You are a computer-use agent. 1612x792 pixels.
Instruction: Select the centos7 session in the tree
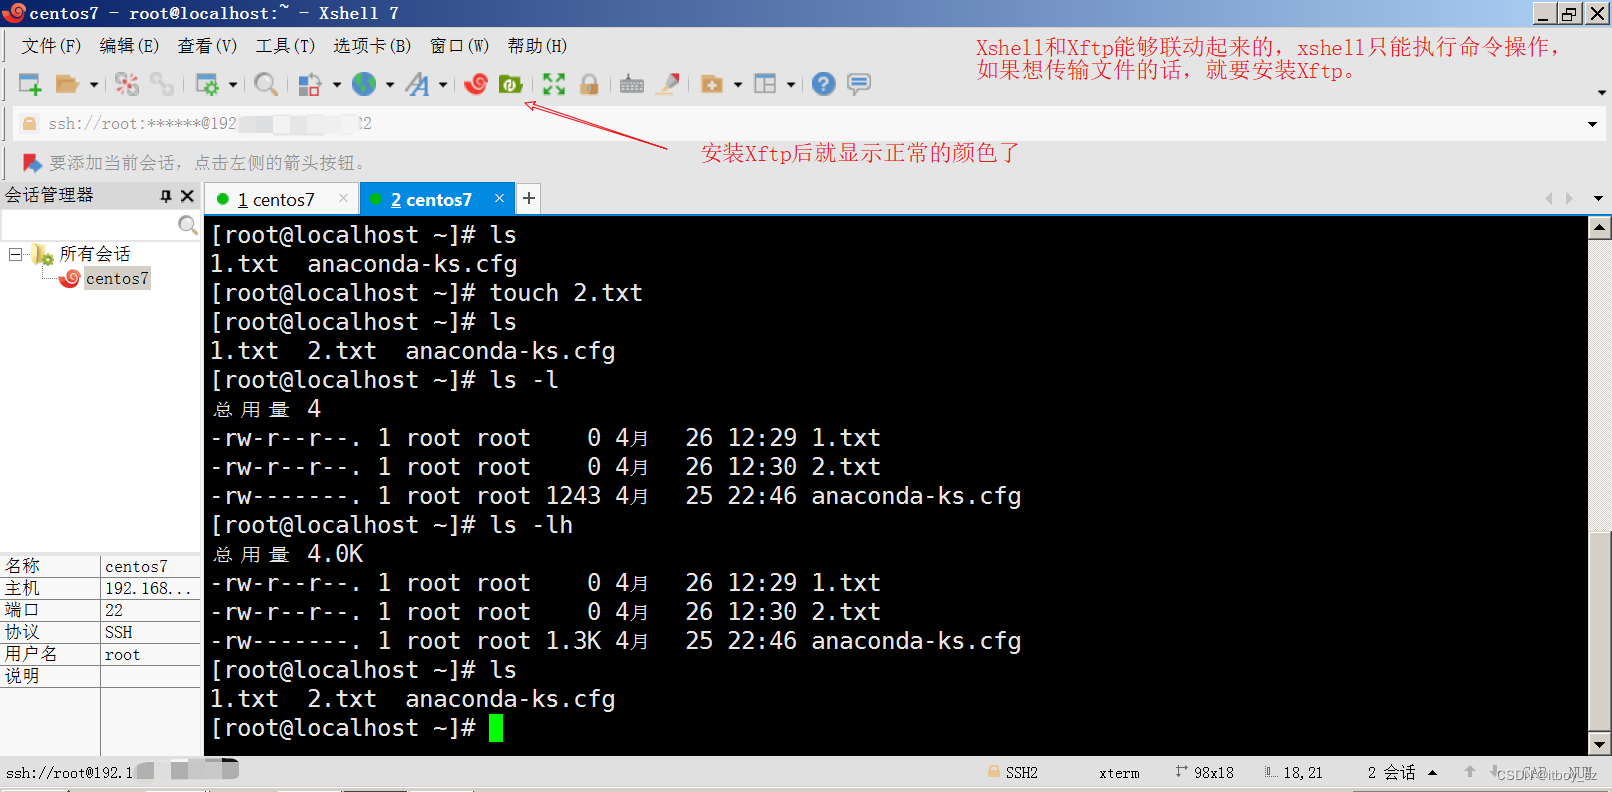click(117, 279)
